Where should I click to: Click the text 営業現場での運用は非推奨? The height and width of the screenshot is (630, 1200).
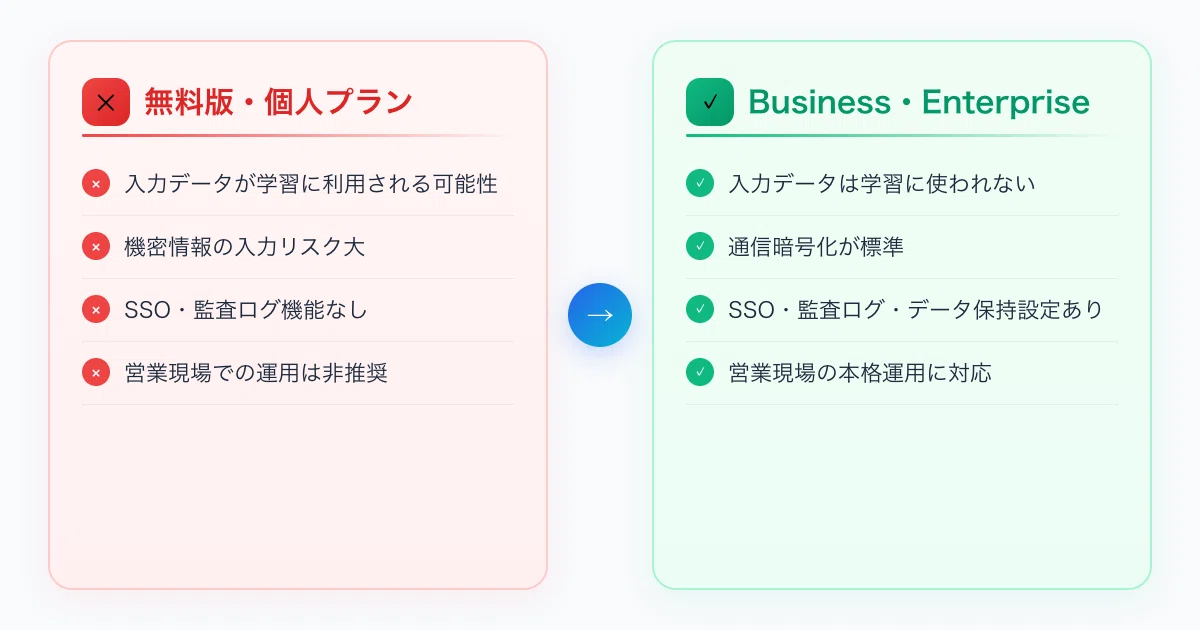pyautogui.click(x=256, y=373)
